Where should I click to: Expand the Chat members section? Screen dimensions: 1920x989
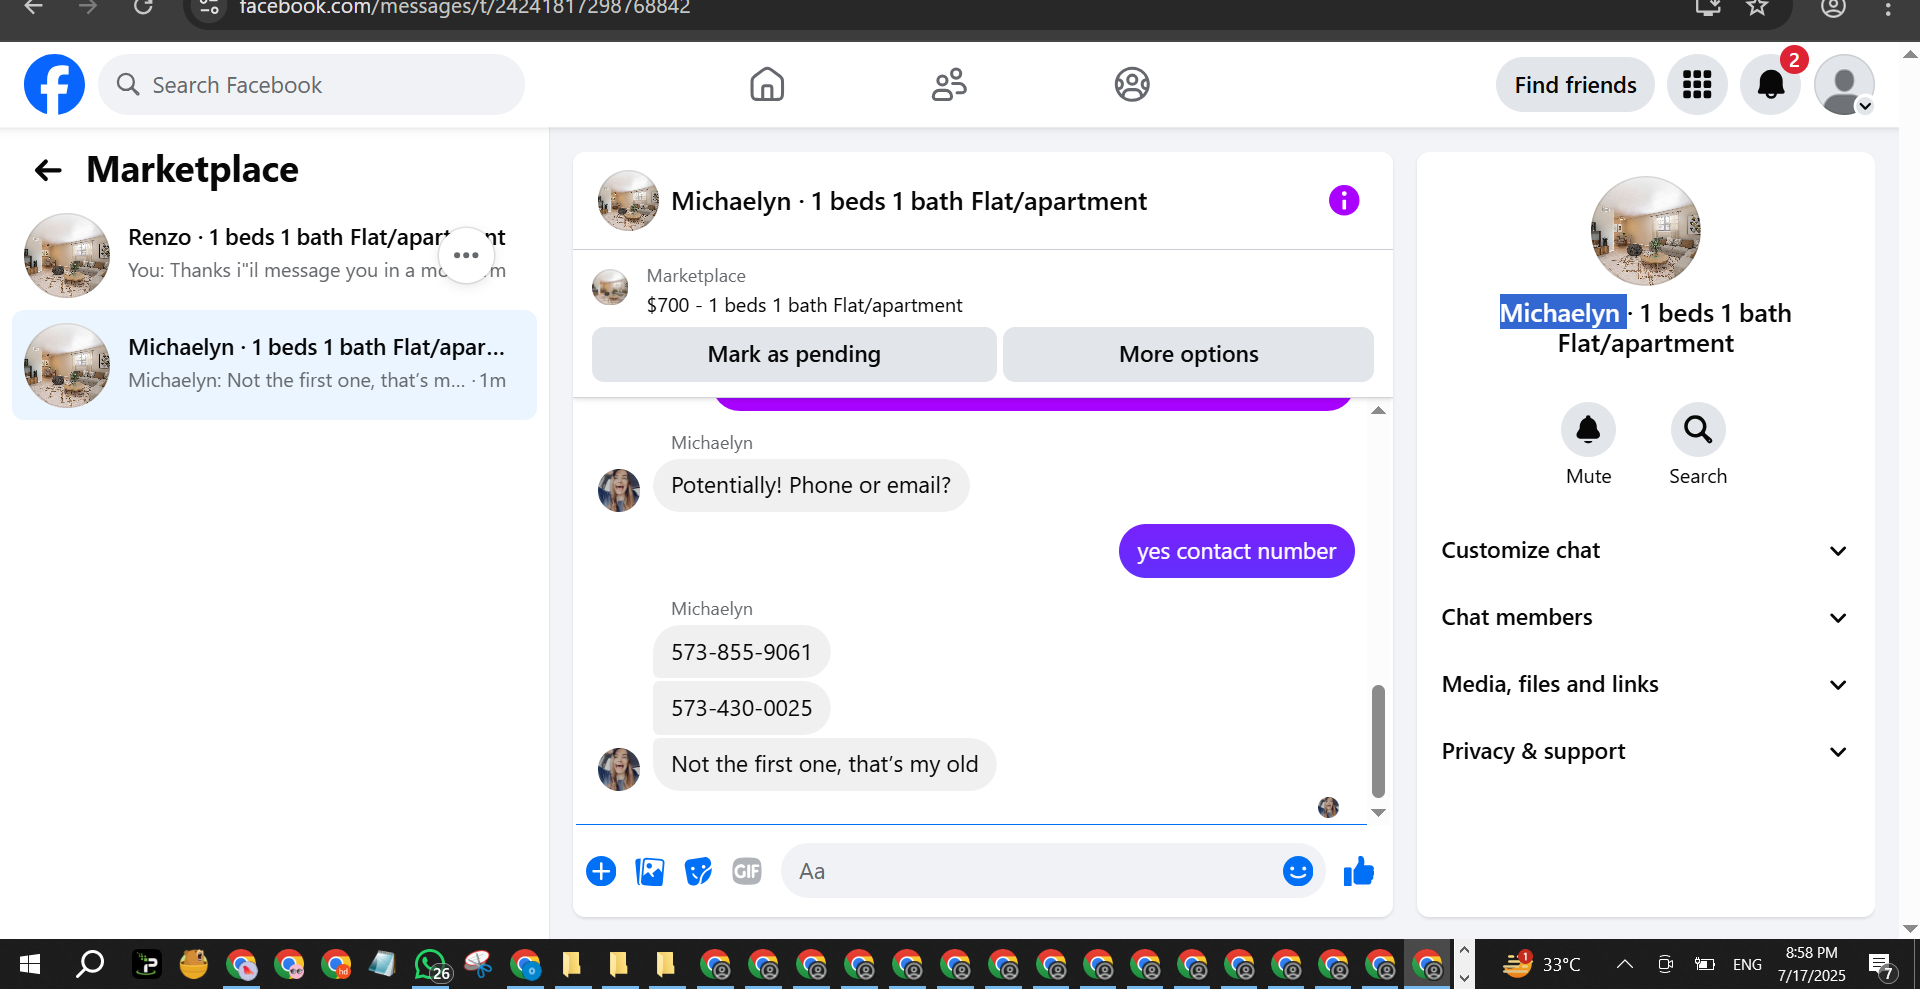pyautogui.click(x=1645, y=618)
